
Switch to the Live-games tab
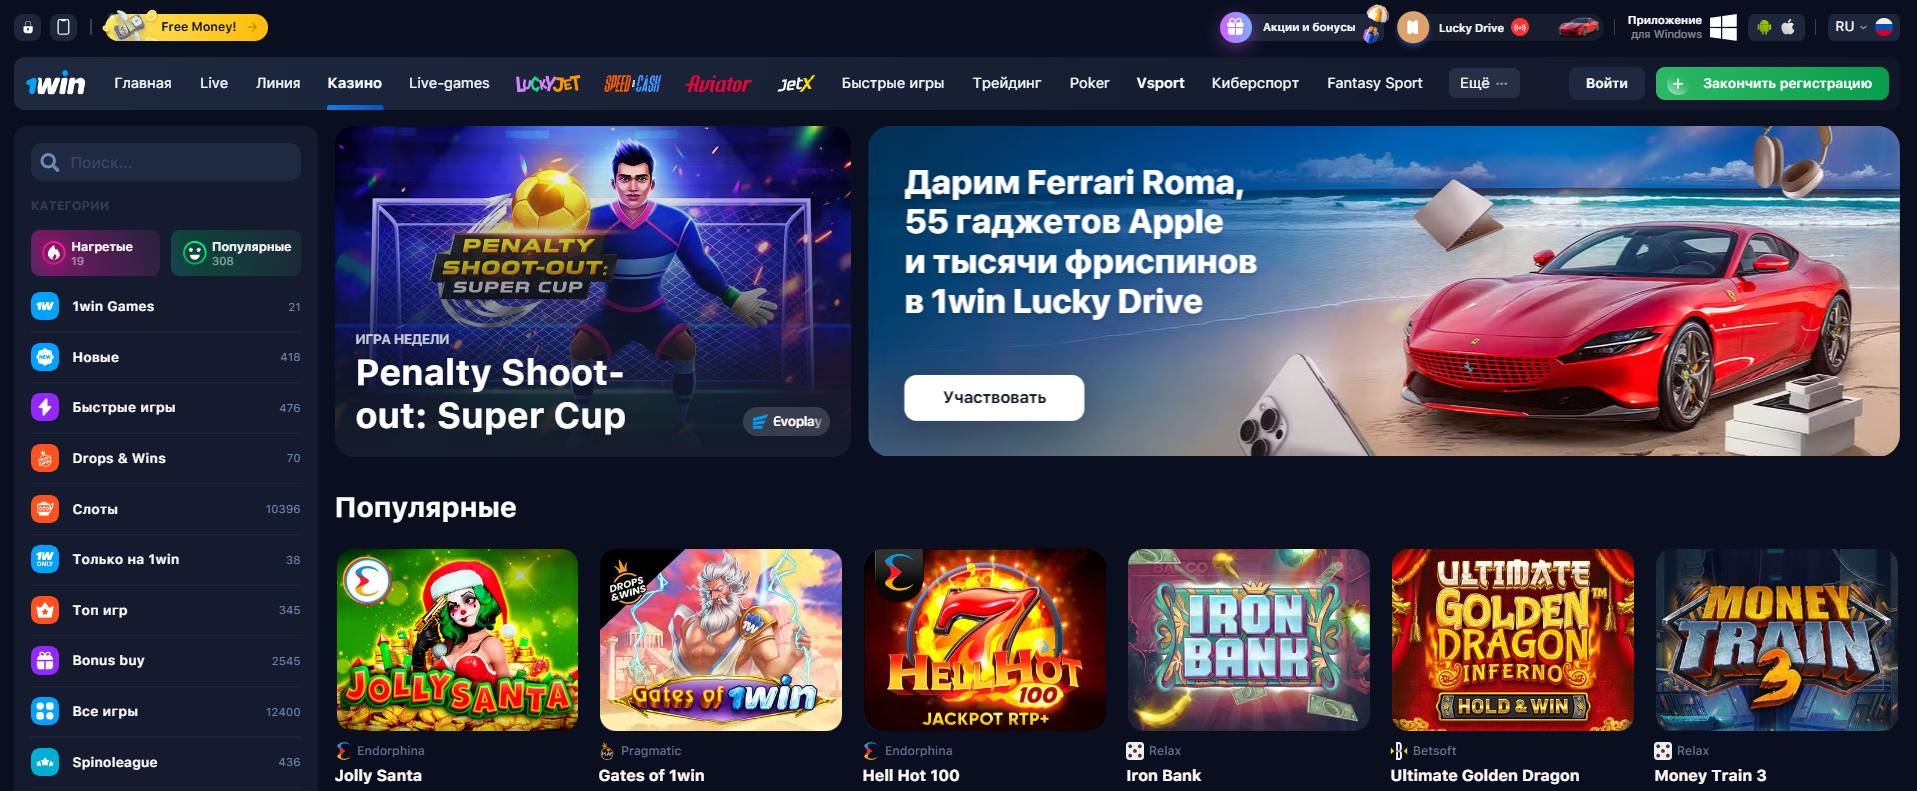pyautogui.click(x=449, y=83)
